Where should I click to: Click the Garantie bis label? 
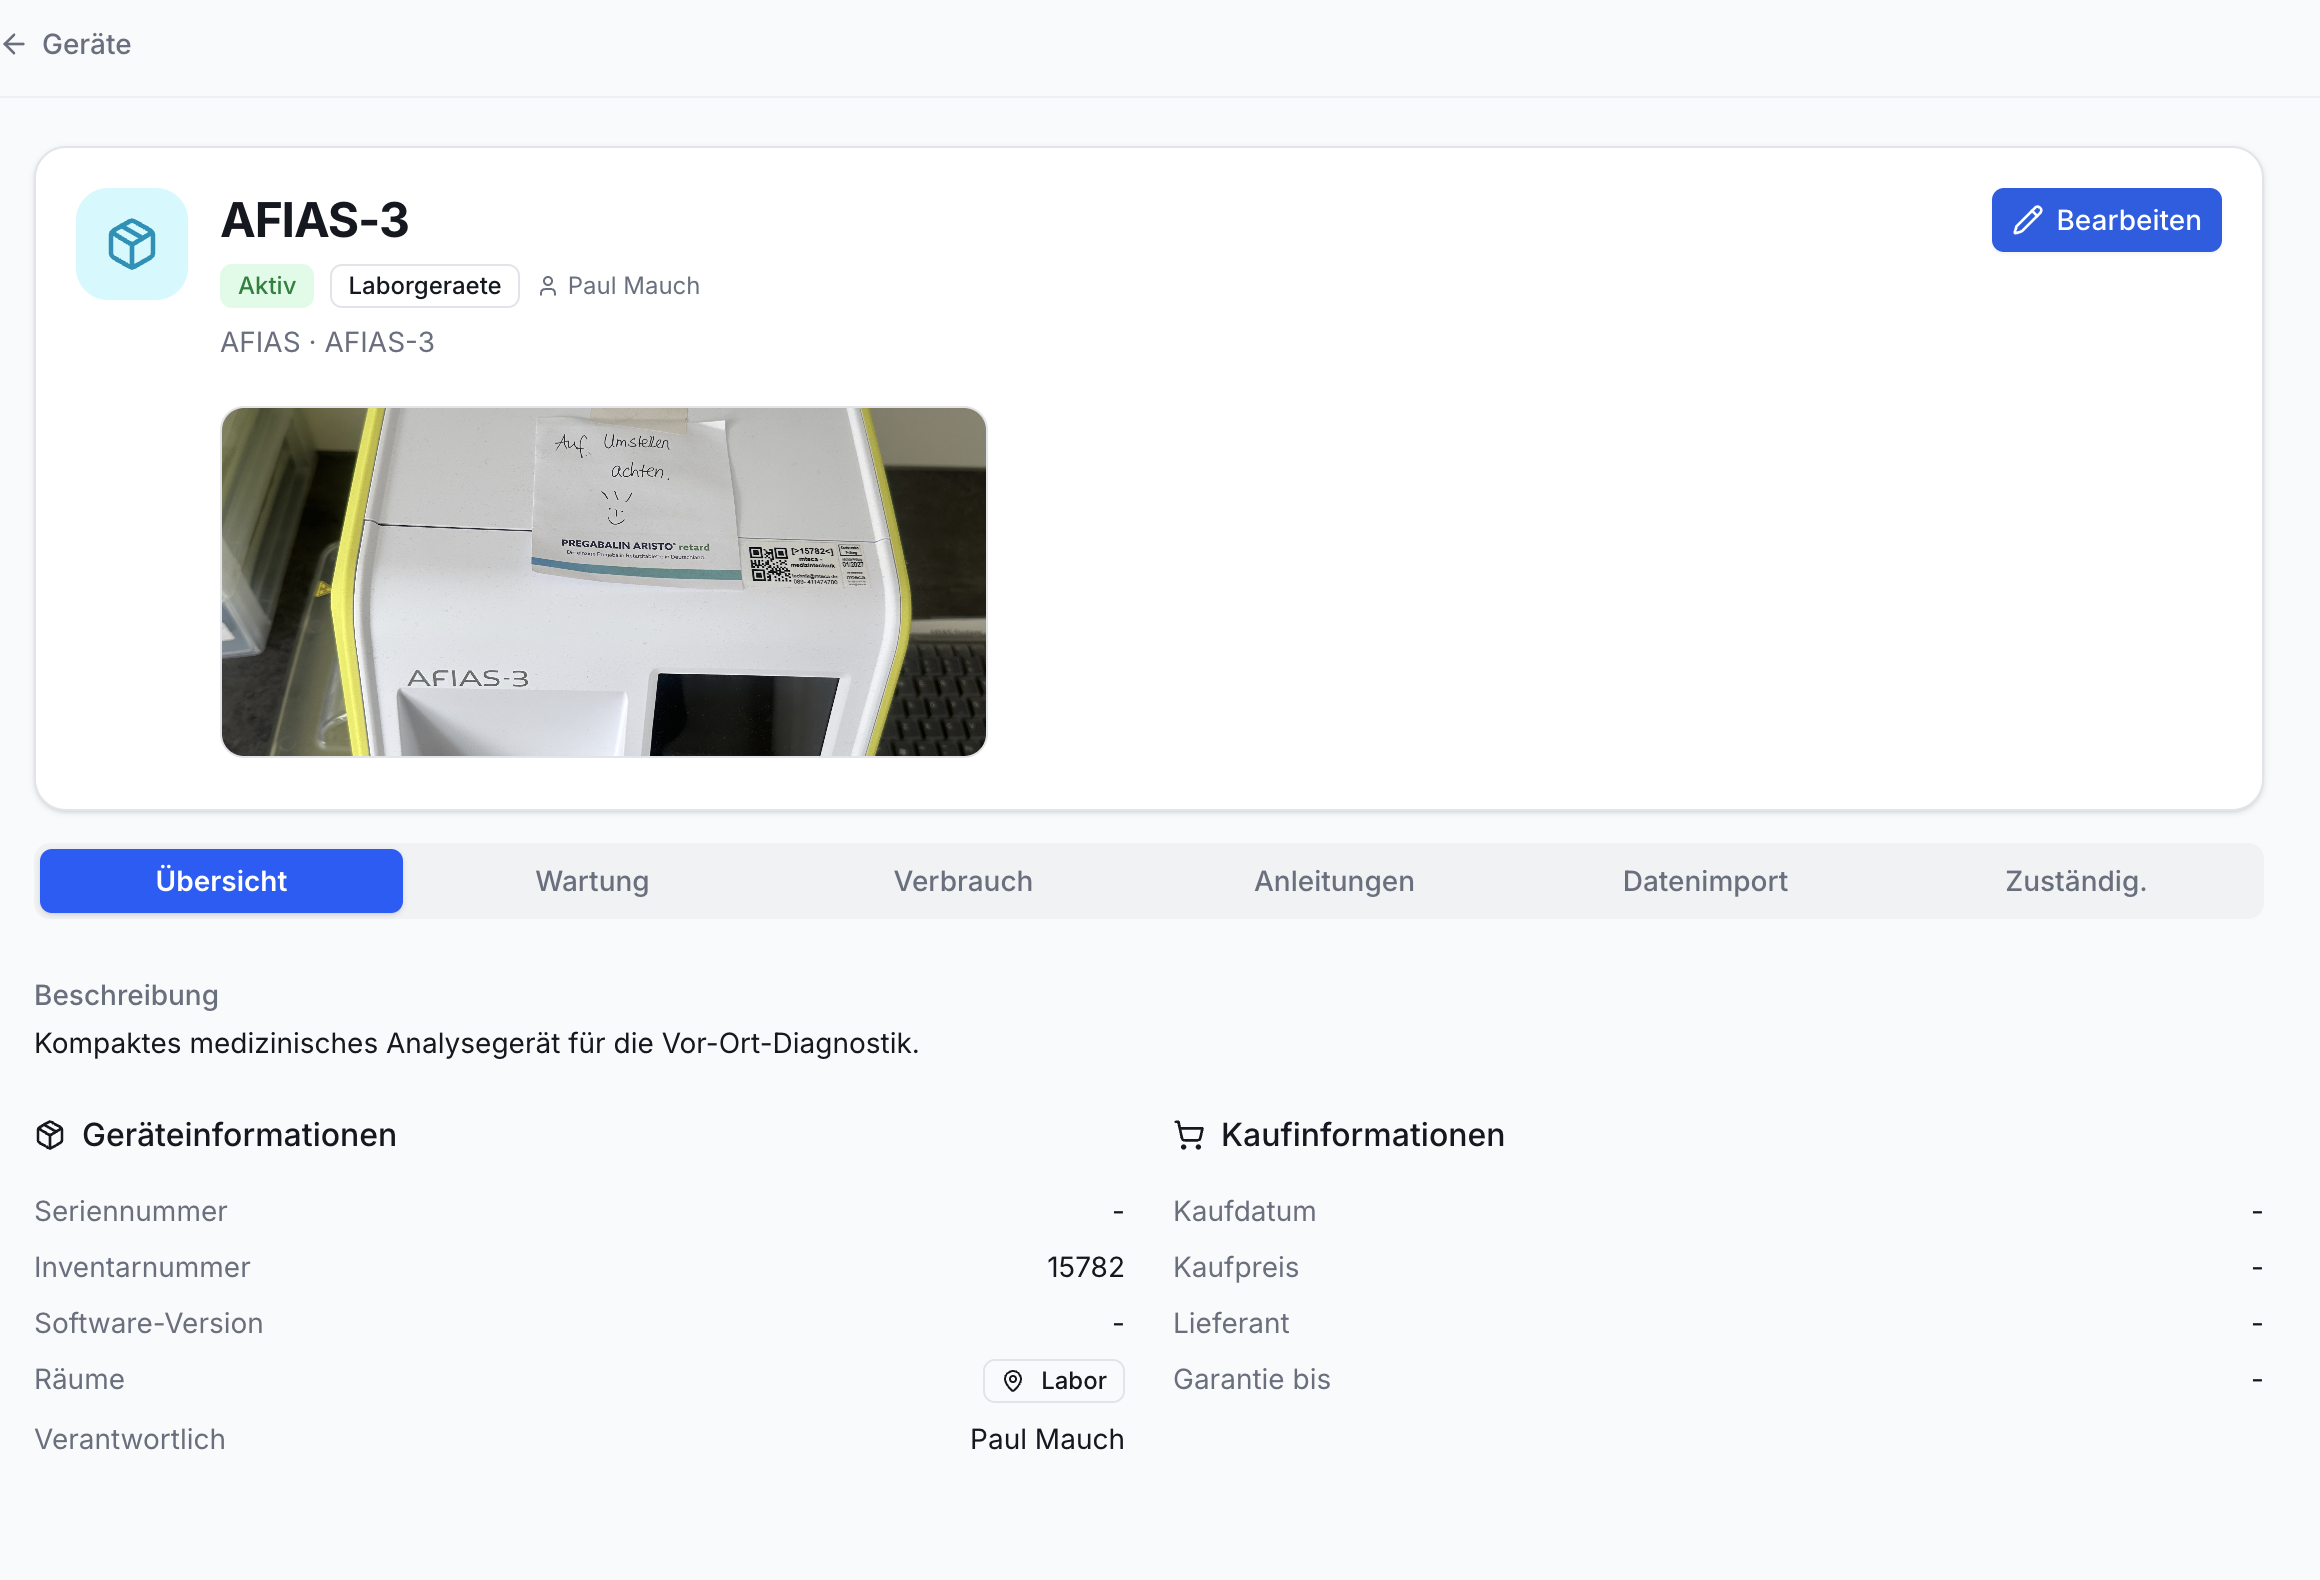click(1252, 1379)
